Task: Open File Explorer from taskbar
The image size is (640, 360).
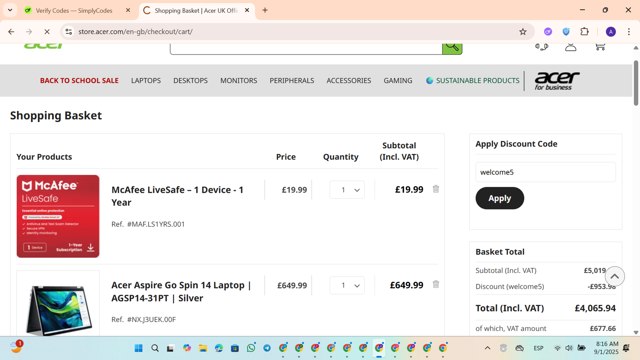Action: pyautogui.click(x=203, y=348)
